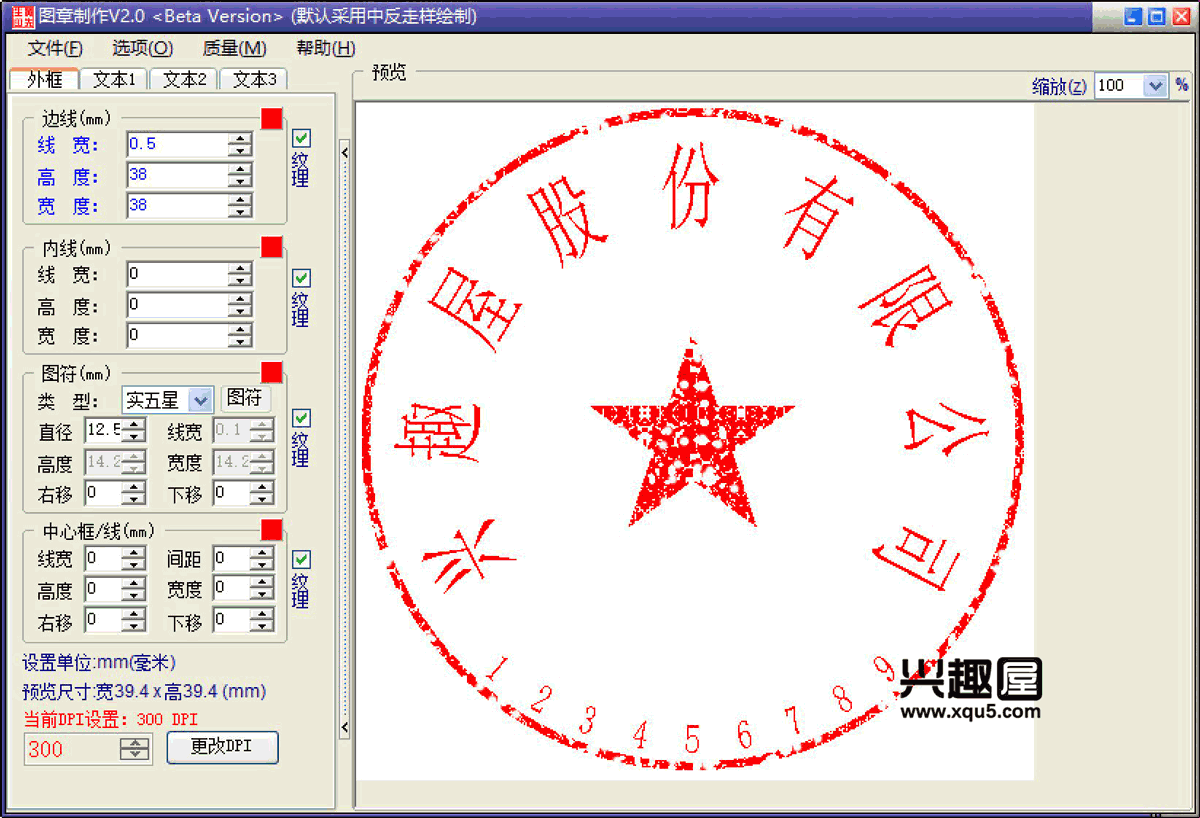Click the lower panel collapse arrow on splitter
Image resolution: width=1200 pixels, height=818 pixels.
[344, 727]
